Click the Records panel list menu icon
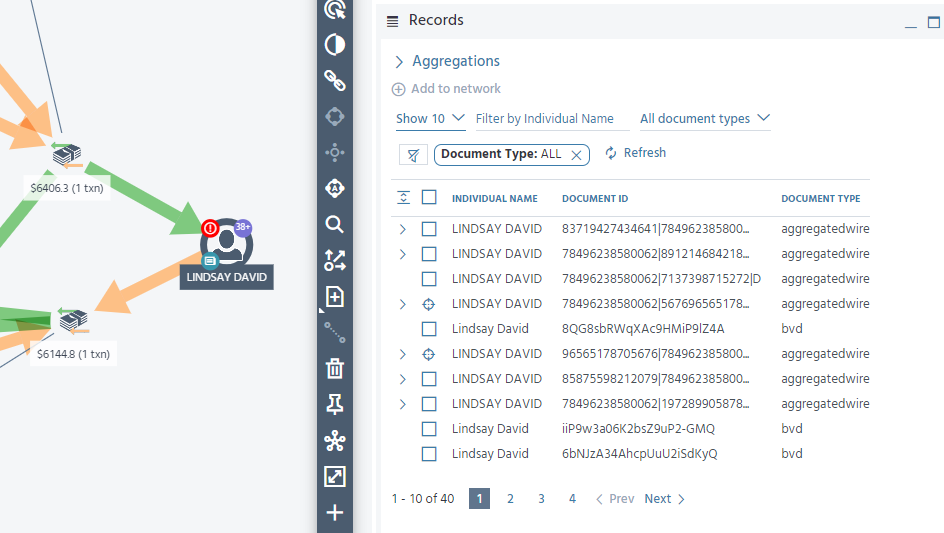Viewport: 944px width, 533px height. 393,21
